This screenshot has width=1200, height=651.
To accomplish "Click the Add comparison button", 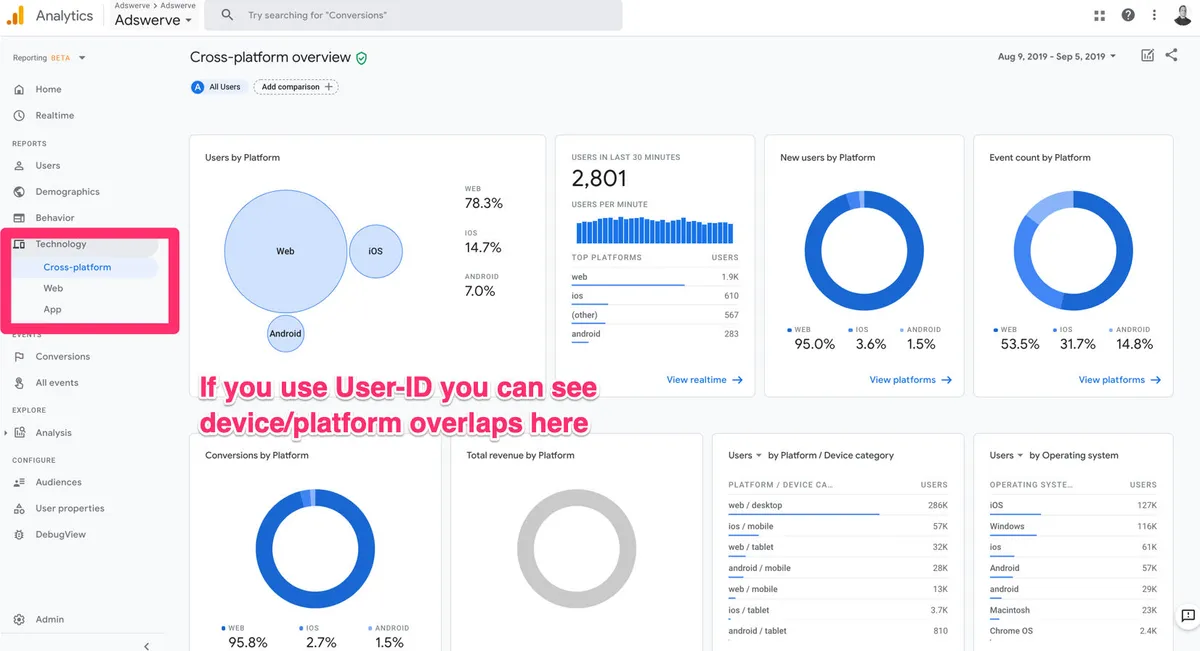I will [x=296, y=87].
